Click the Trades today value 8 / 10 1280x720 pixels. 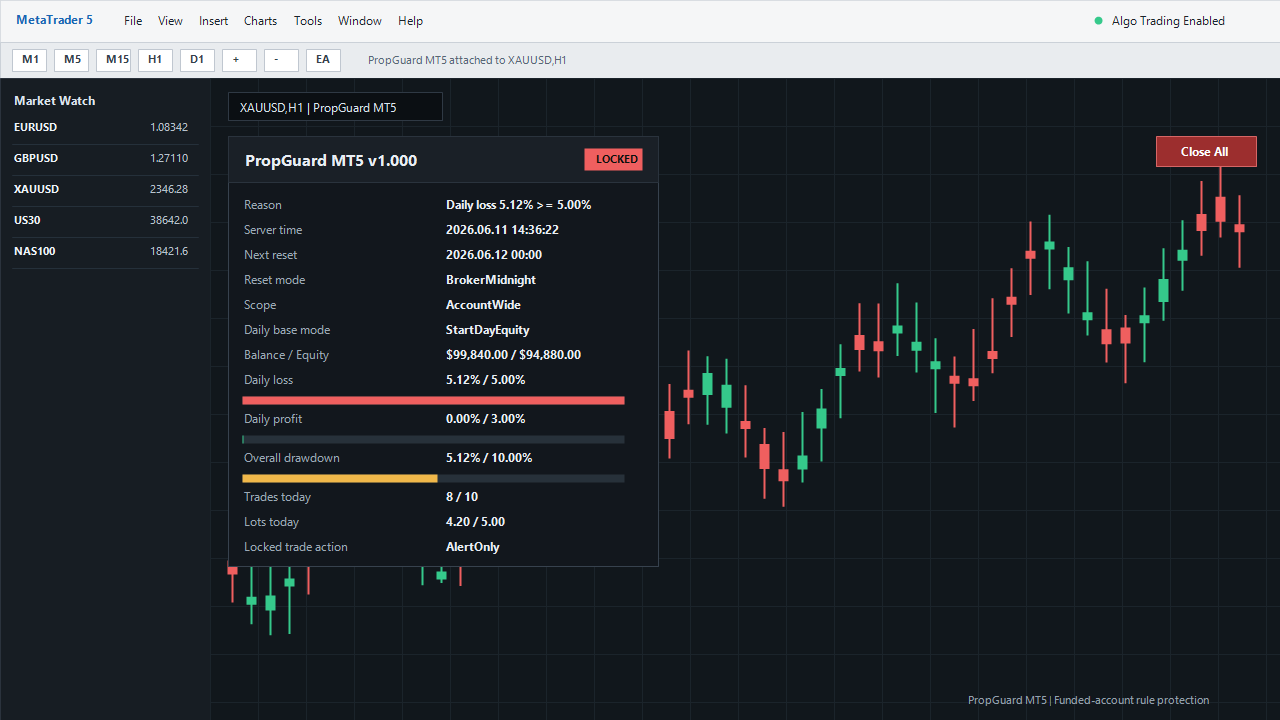click(x=462, y=497)
